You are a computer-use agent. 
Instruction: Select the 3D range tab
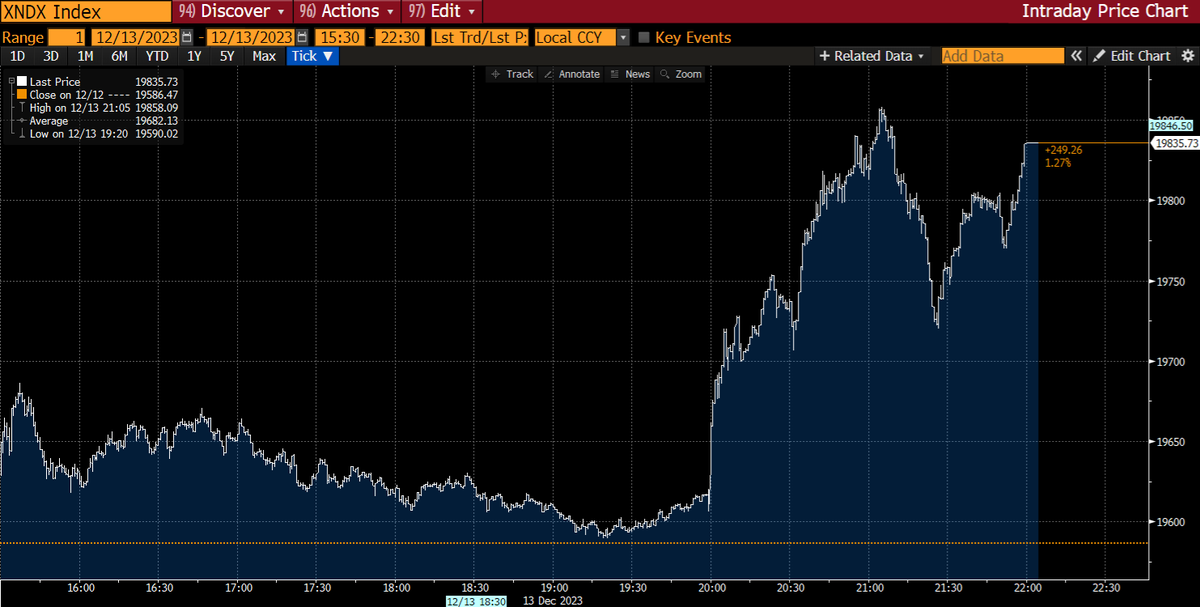pos(51,56)
